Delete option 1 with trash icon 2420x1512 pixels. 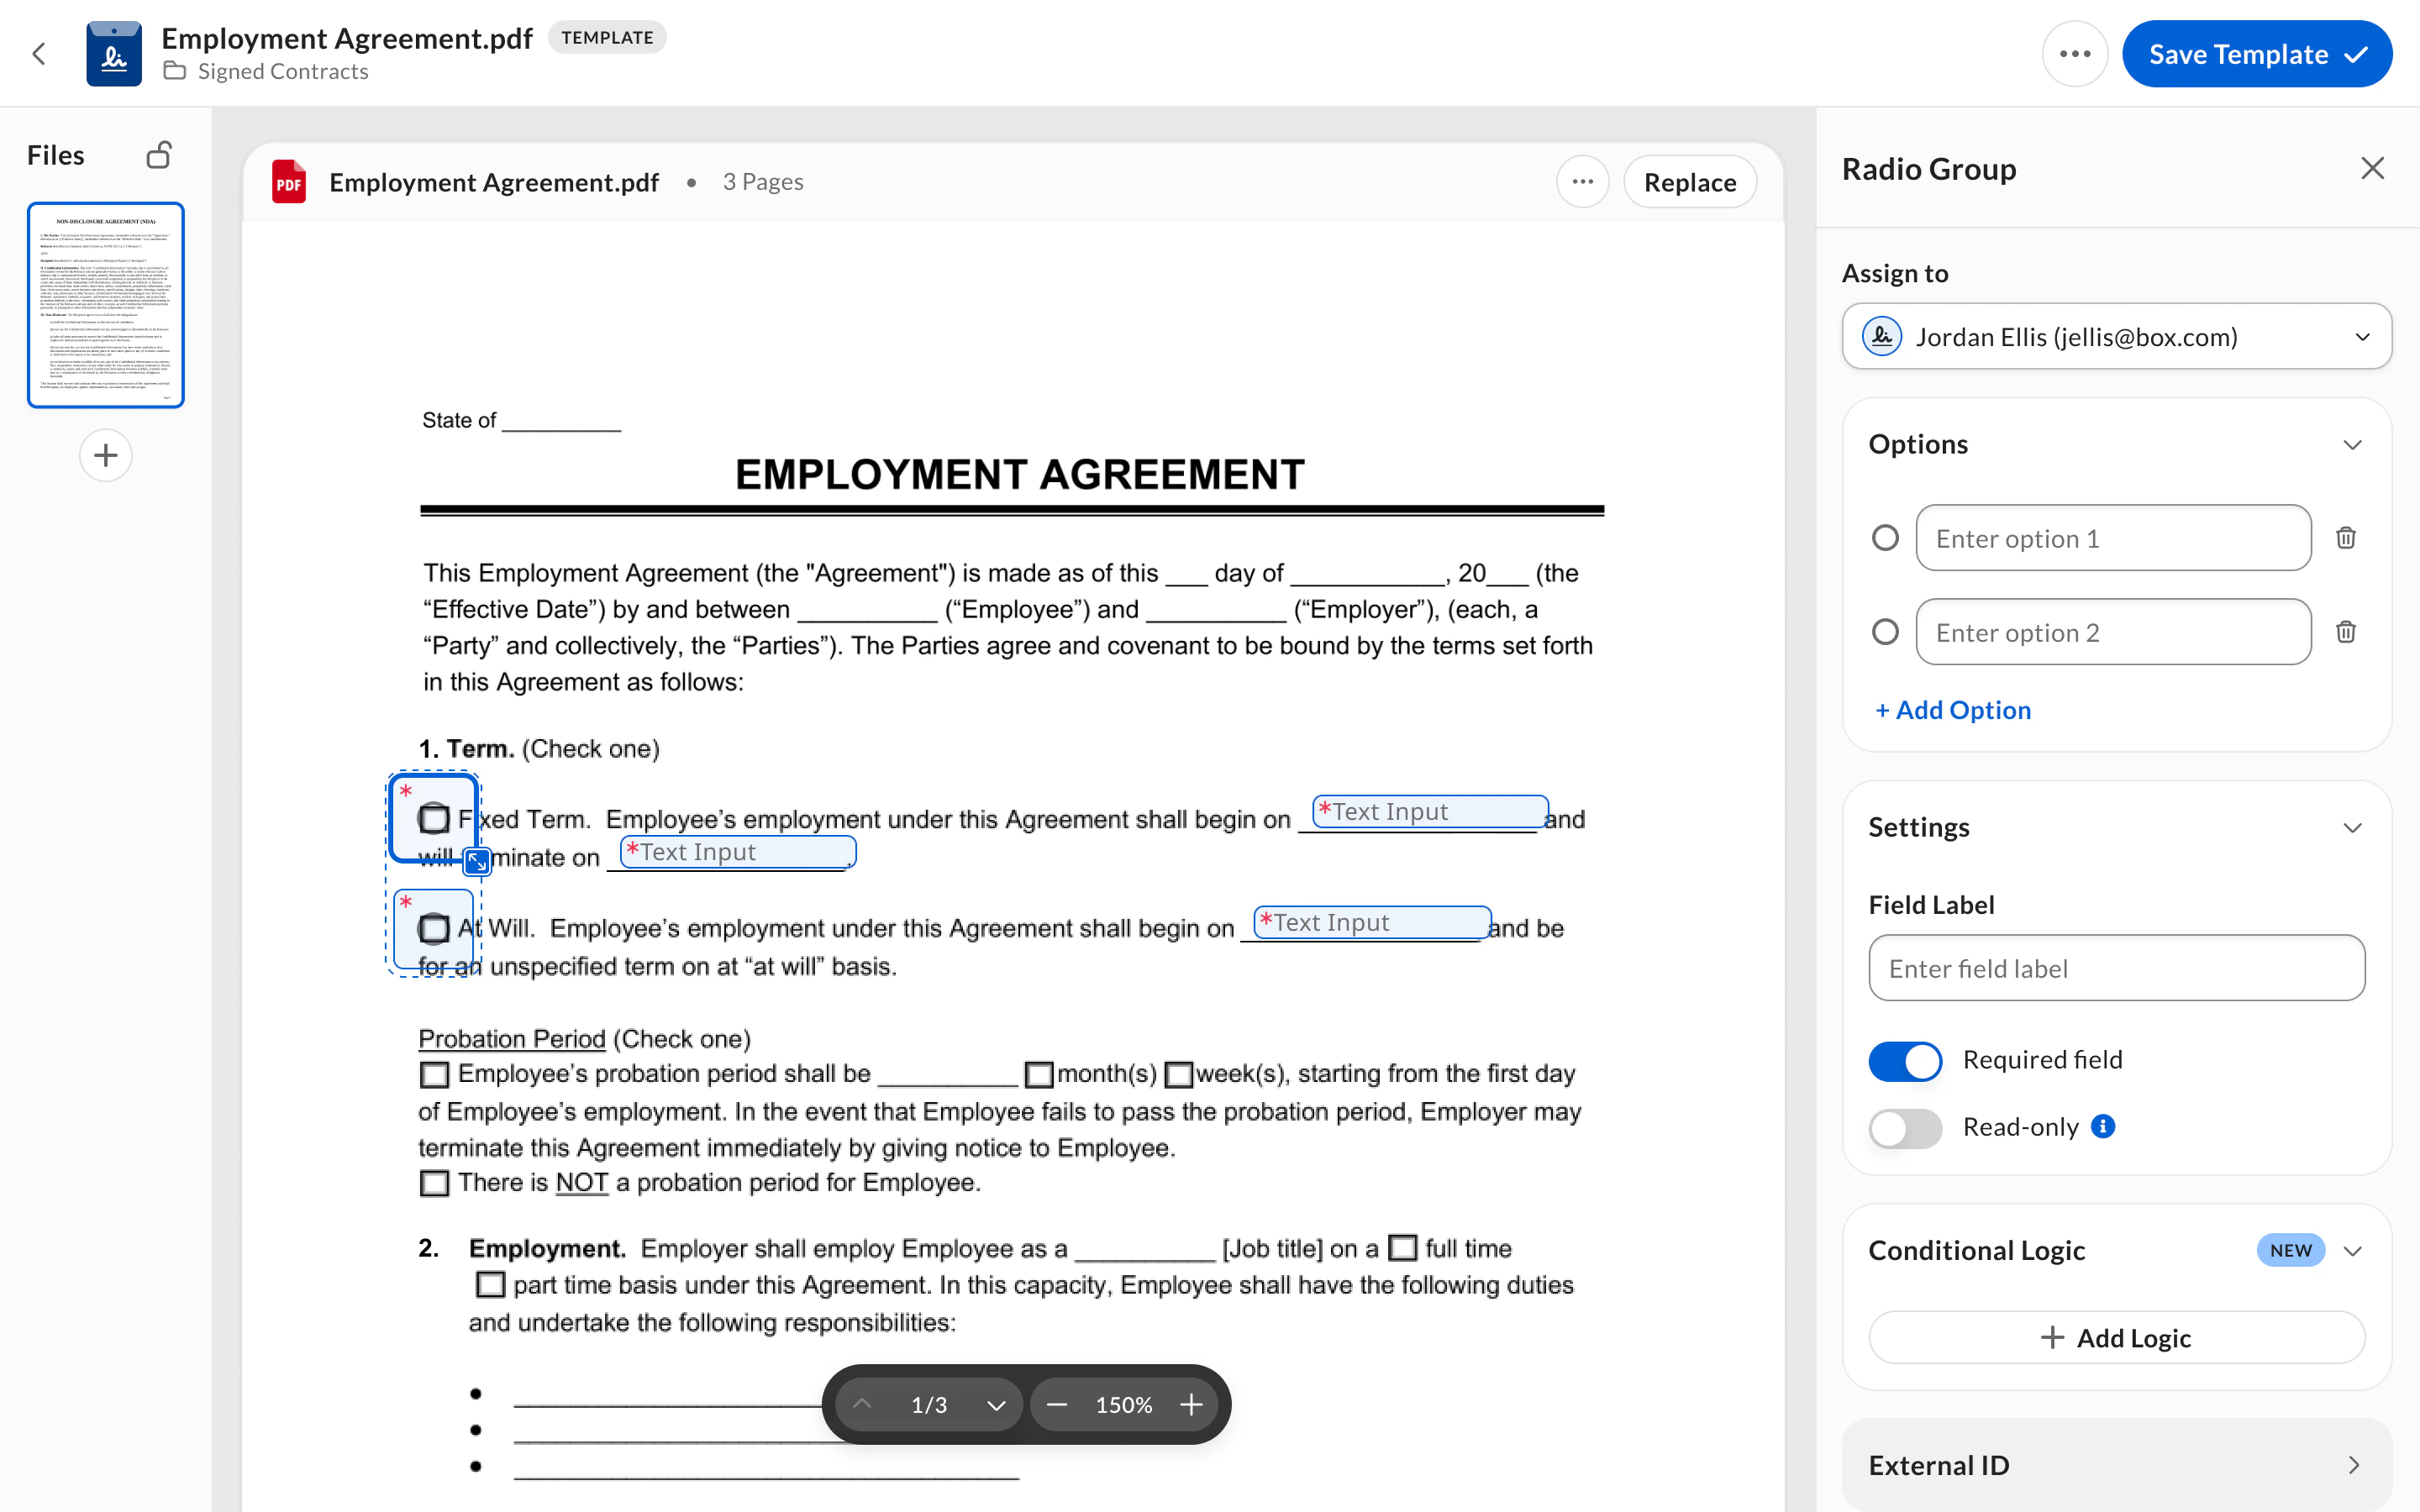pyautogui.click(x=2345, y=538)
